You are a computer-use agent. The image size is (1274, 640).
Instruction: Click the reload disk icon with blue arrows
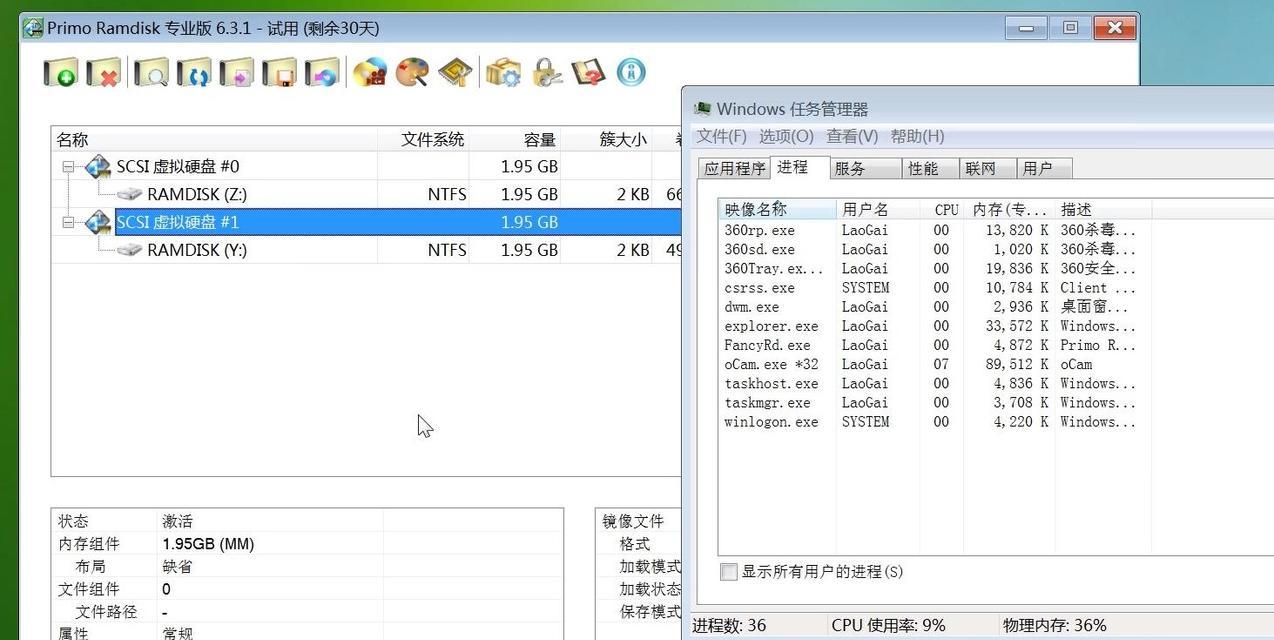(x=194, y=72)
